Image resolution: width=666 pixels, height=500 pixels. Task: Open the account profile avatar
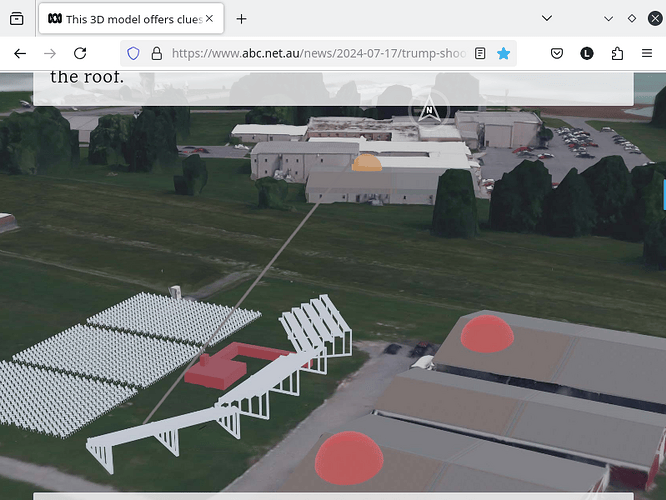point(587,53)
